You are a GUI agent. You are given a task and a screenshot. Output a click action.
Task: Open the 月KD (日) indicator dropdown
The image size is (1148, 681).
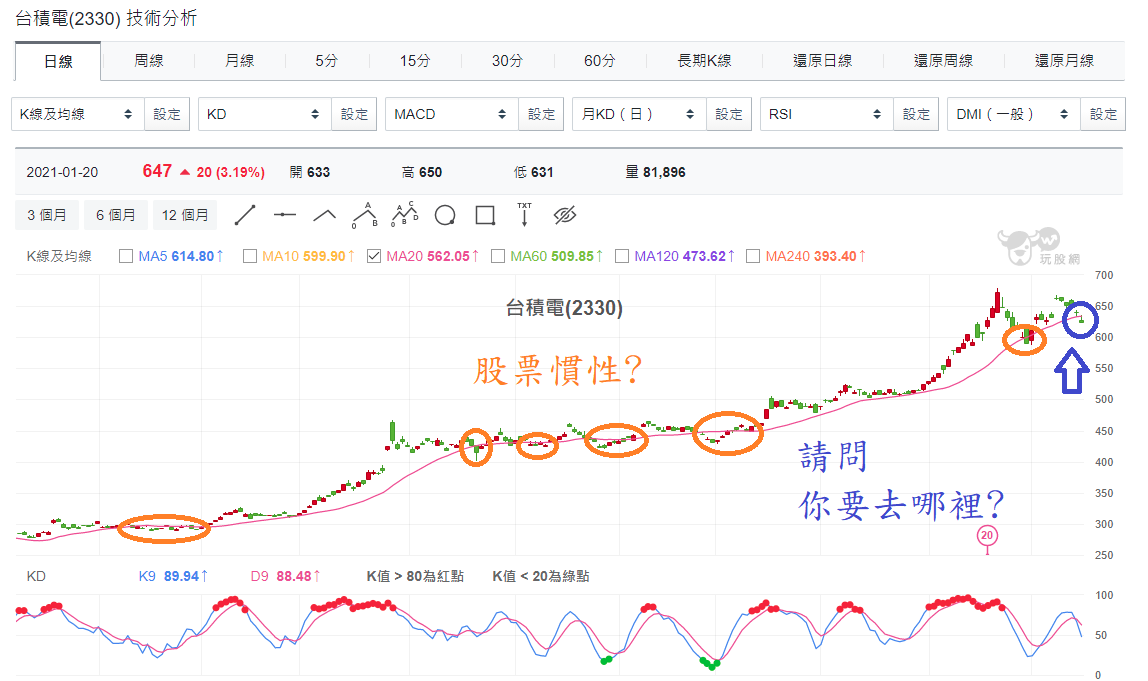[x=639, y=114]
